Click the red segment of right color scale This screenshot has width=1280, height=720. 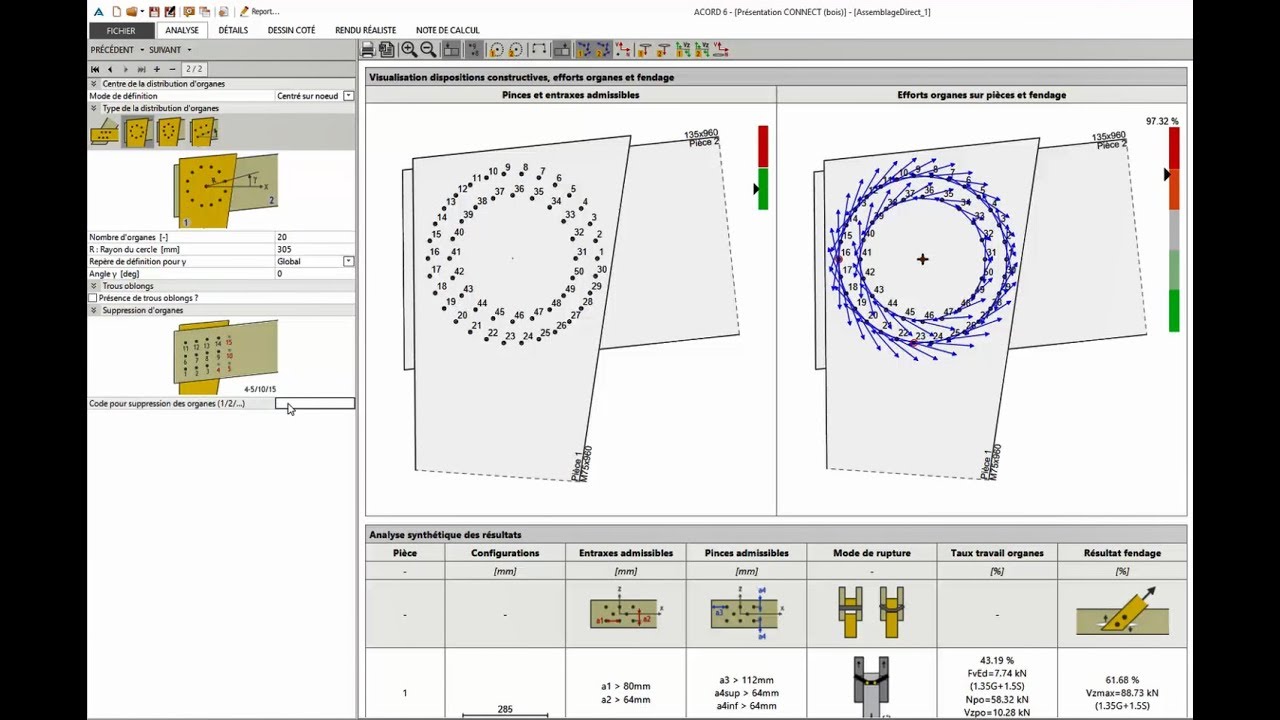click(1174, 147)
